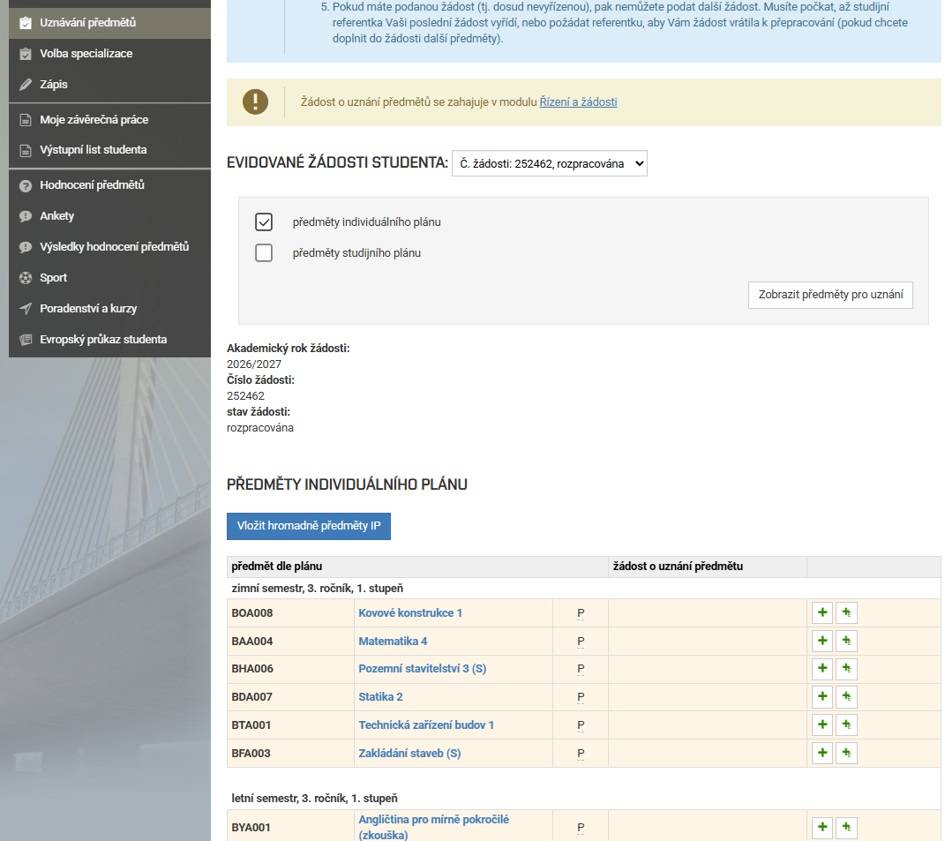Click the plus-with-list icon for Pozemní stavitelství 3
The height and width of the screenshot is (841, 945).
coord(846,668)
